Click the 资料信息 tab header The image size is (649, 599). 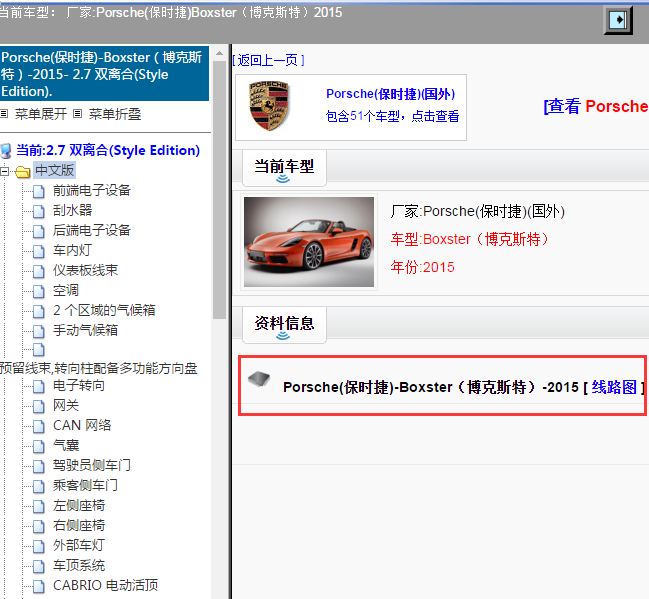(x=284, y=325)
